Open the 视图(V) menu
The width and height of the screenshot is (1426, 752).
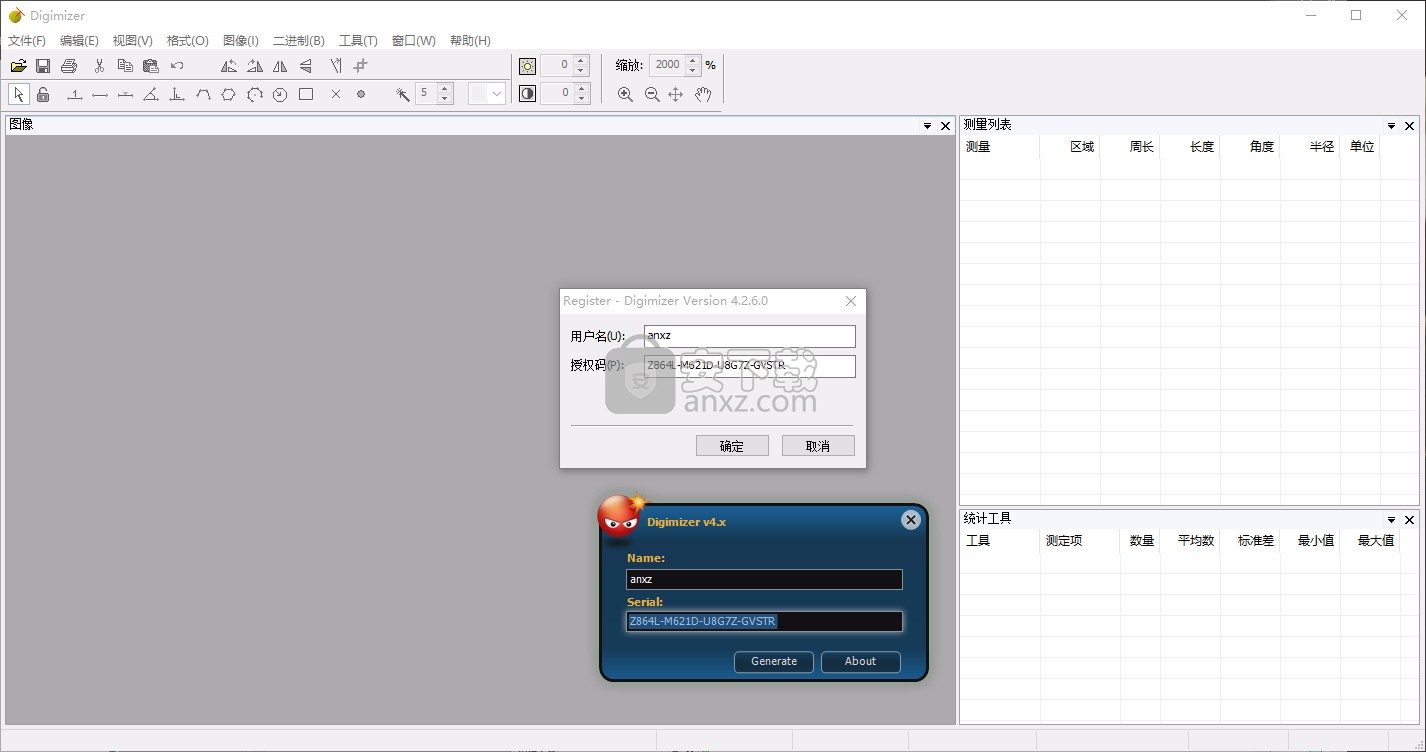click(132, 41)
